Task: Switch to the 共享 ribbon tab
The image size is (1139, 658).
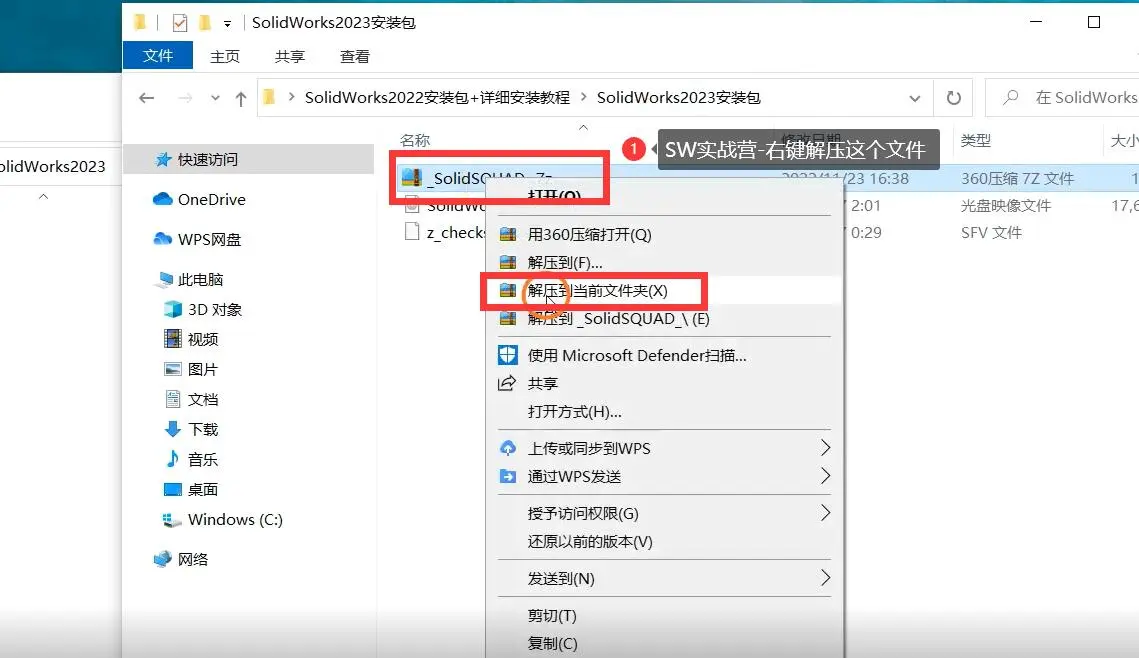Action: point(289,57)
